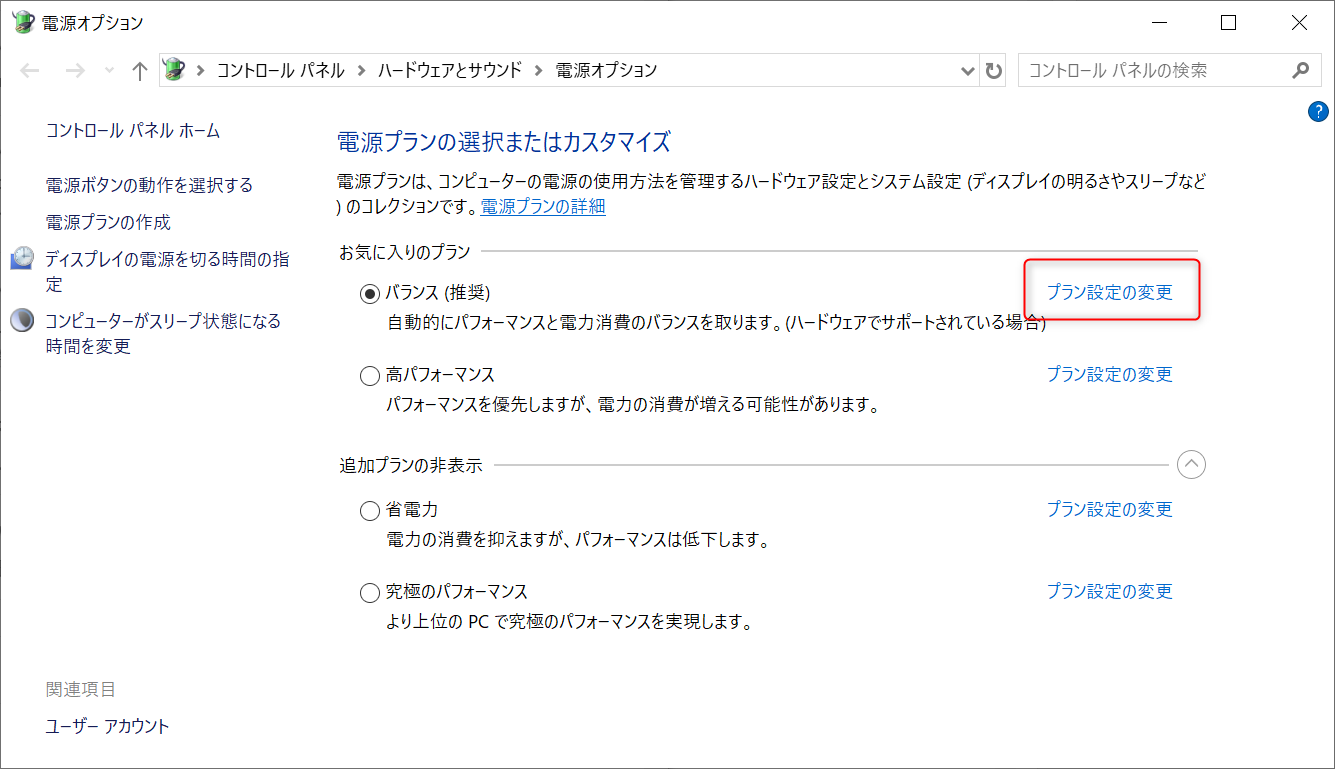Select the 究極のパフォーマンス radio button
This screenshot has width=1335, height=769.
point(370,593)
